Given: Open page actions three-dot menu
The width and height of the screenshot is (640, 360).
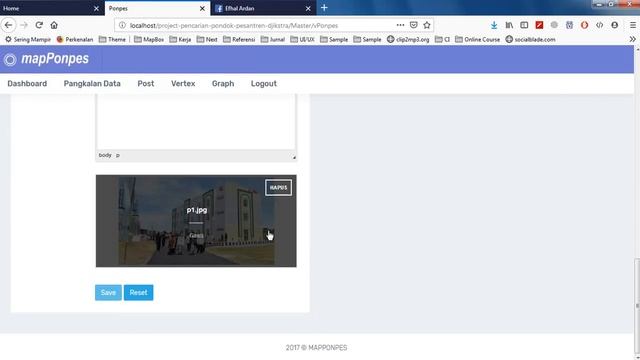Looking at the screenshot, I should 400,25.
